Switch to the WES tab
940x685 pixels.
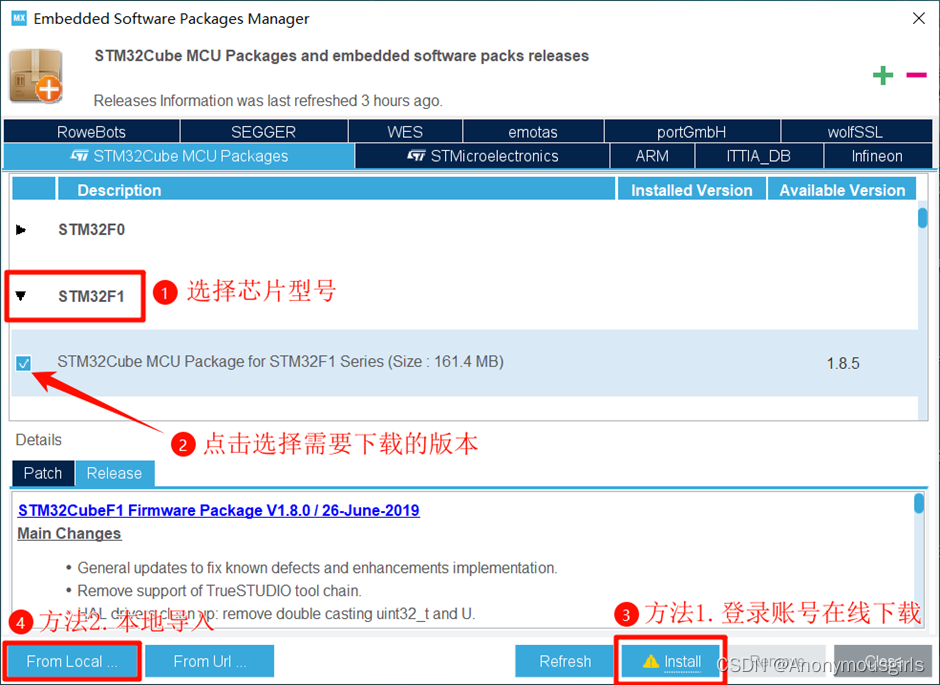pos(405,132)
